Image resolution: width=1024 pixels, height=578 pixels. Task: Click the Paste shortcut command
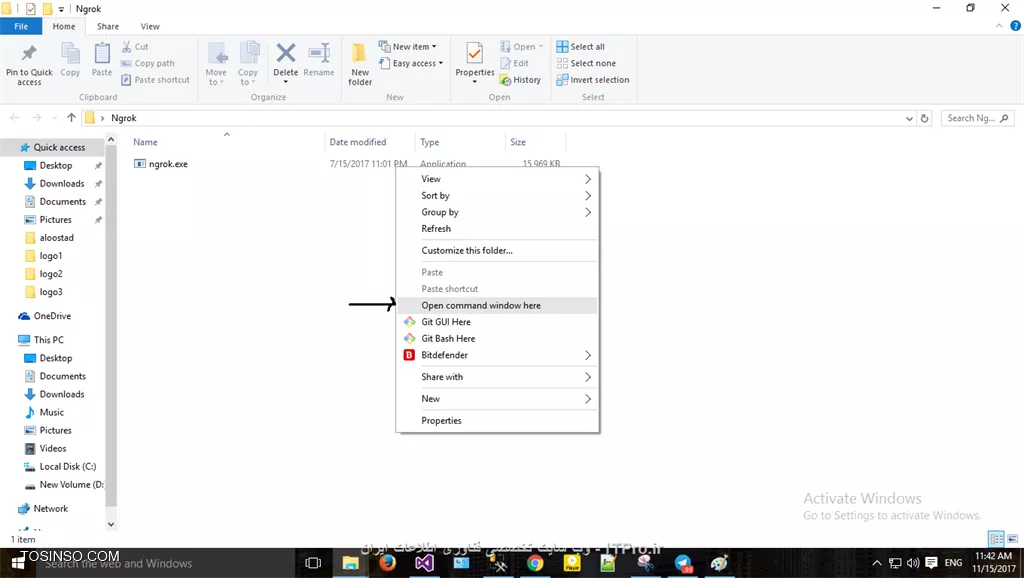tap(155, 80)
